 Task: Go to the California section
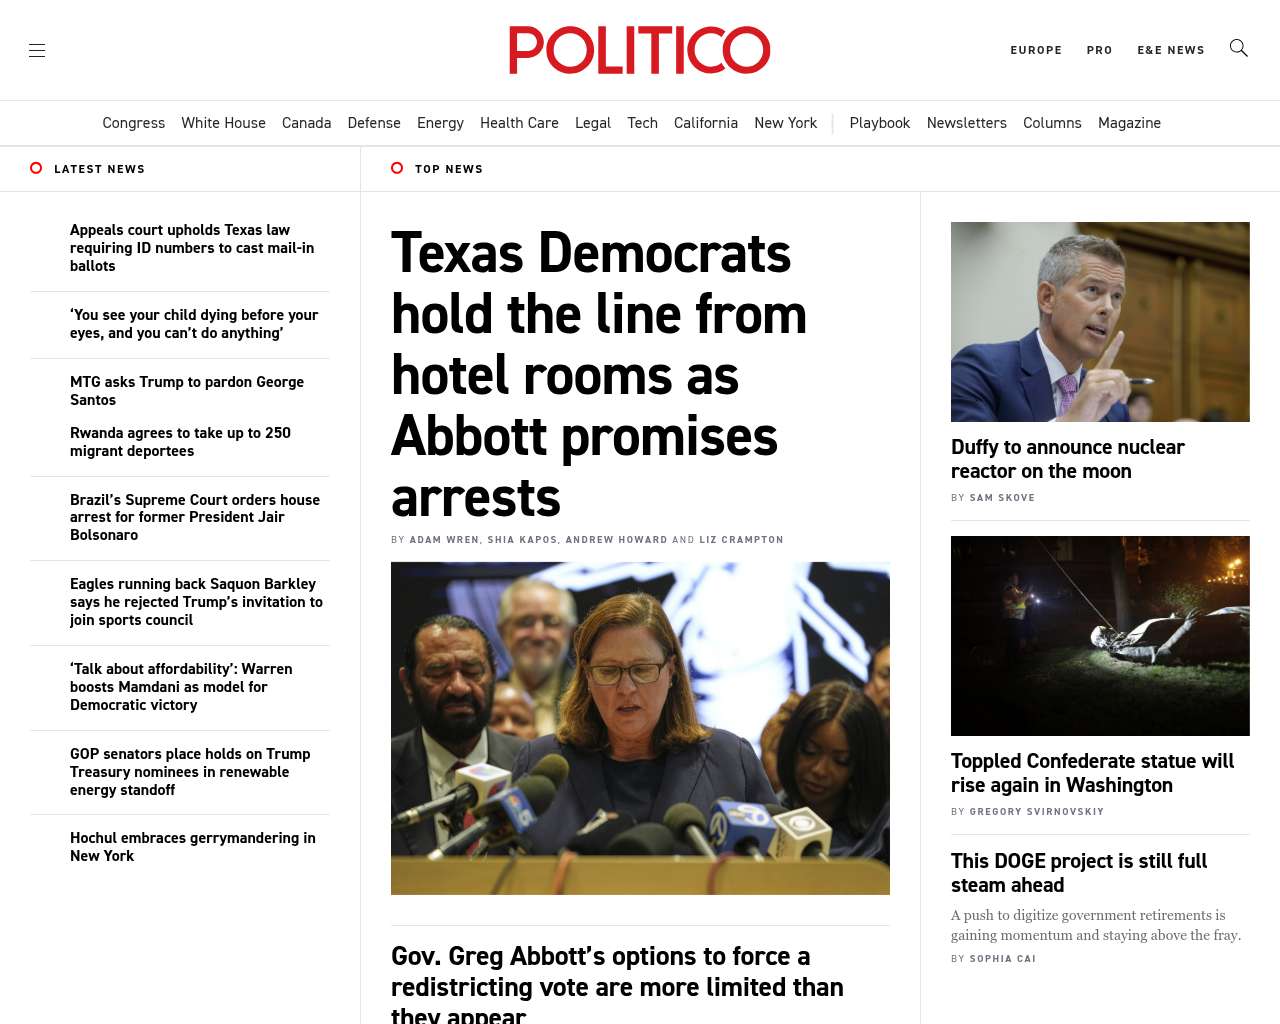click(706, 123)
